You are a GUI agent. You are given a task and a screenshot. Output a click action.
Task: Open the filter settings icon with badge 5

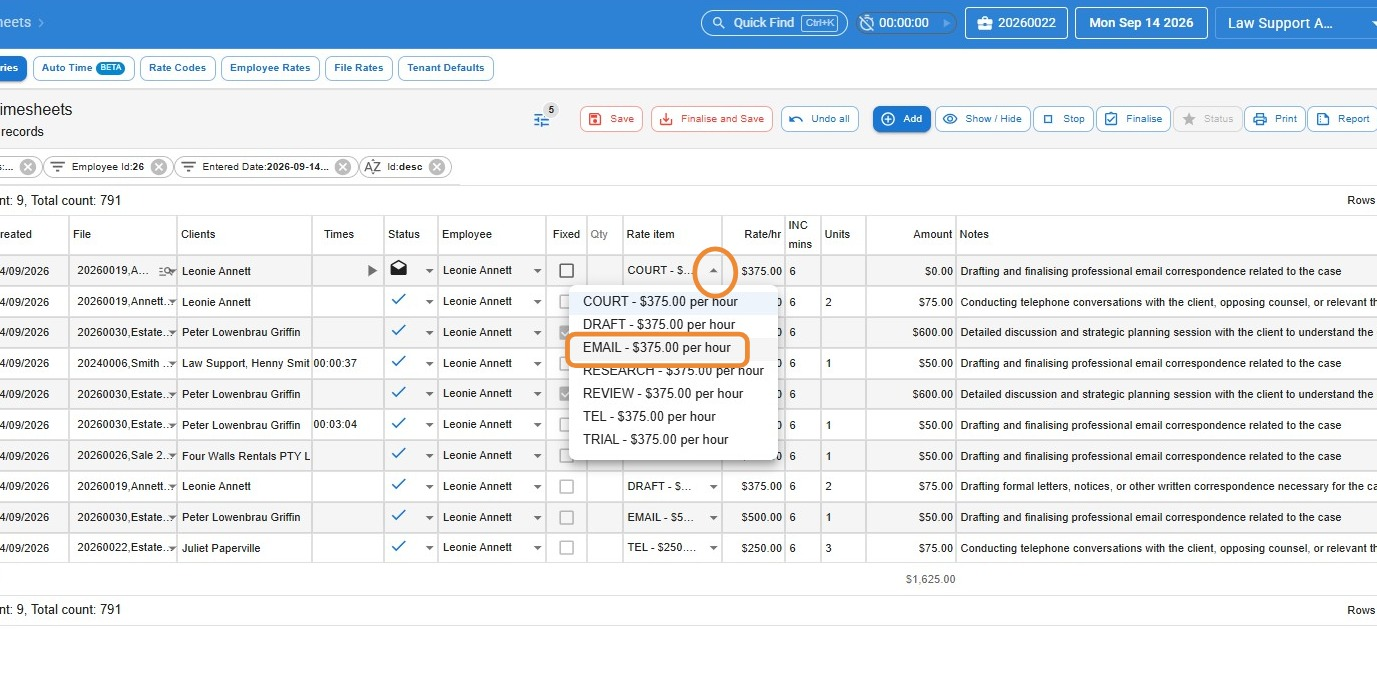pyautogui.click(x=542, y=119)
